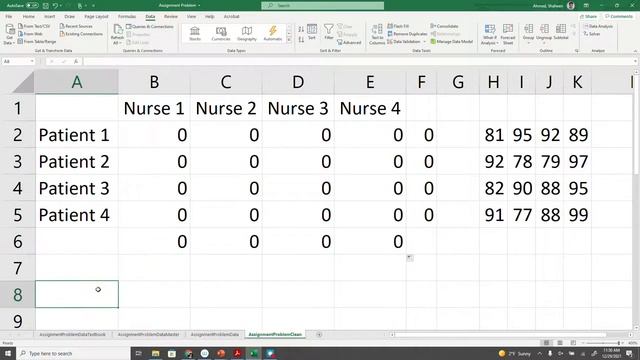
Task: Open the Get Data dropdown
Action: 9,34
